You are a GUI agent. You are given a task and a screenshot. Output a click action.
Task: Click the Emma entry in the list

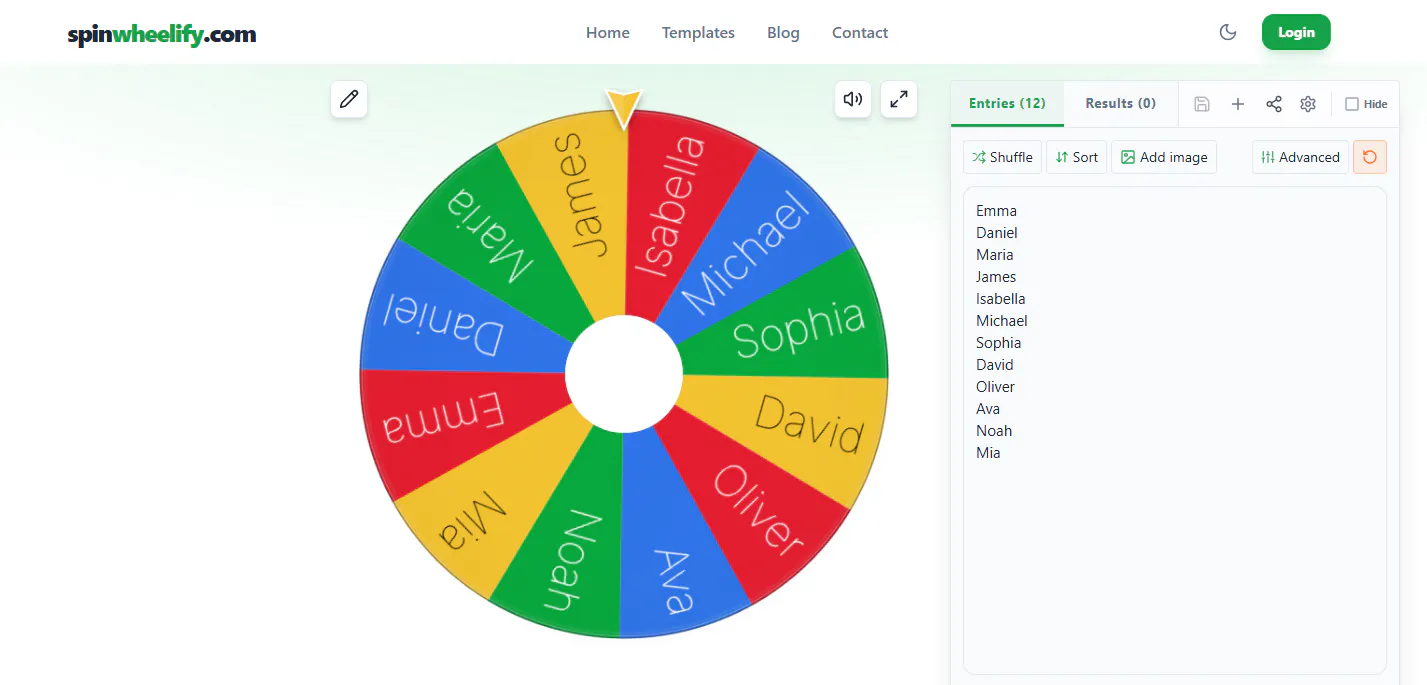point(996,211)
